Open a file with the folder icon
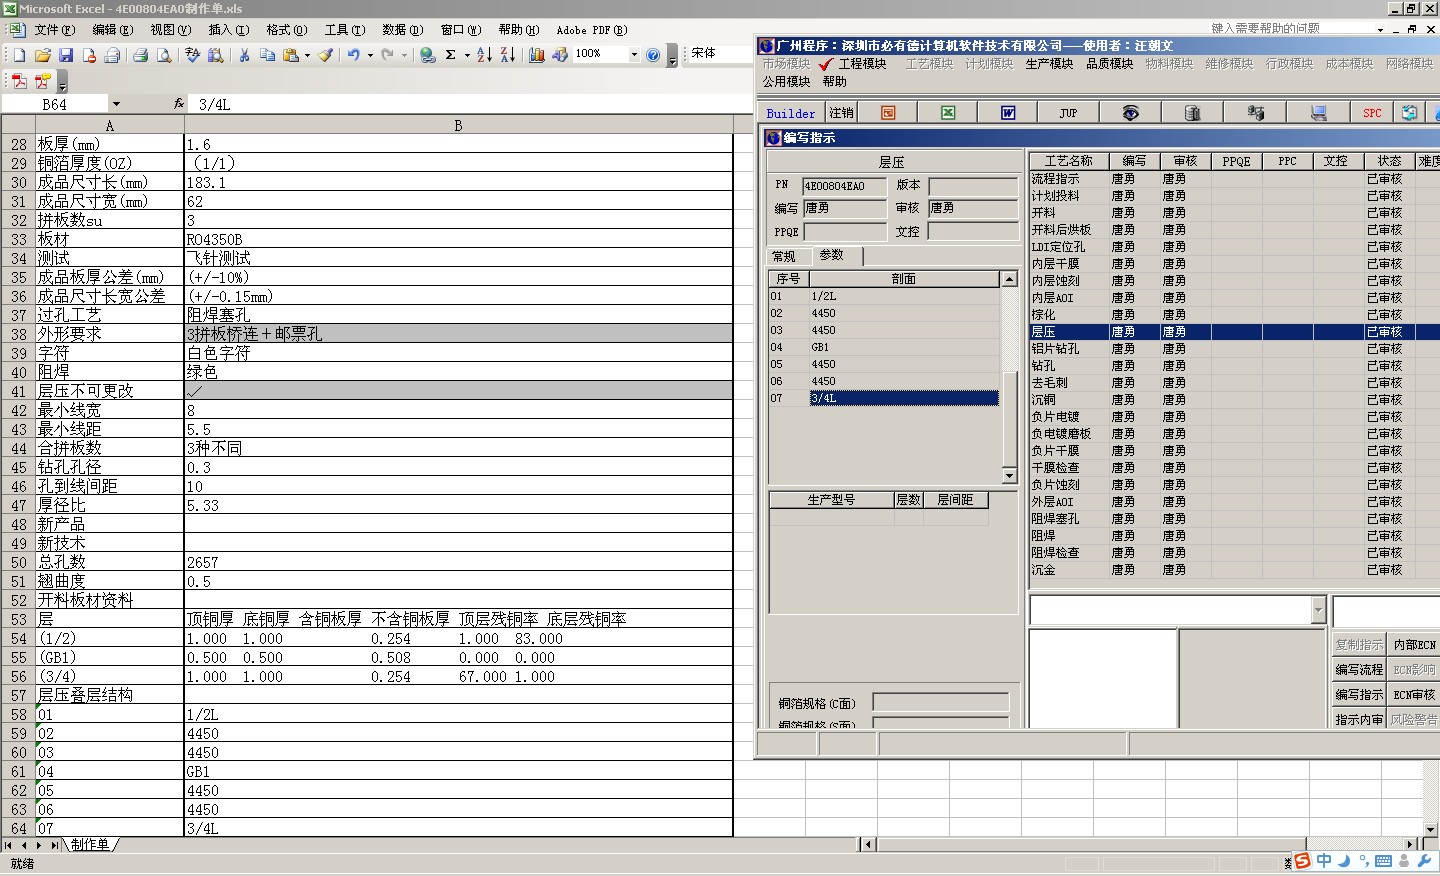 pyautogui.click(x=42, y=55)
